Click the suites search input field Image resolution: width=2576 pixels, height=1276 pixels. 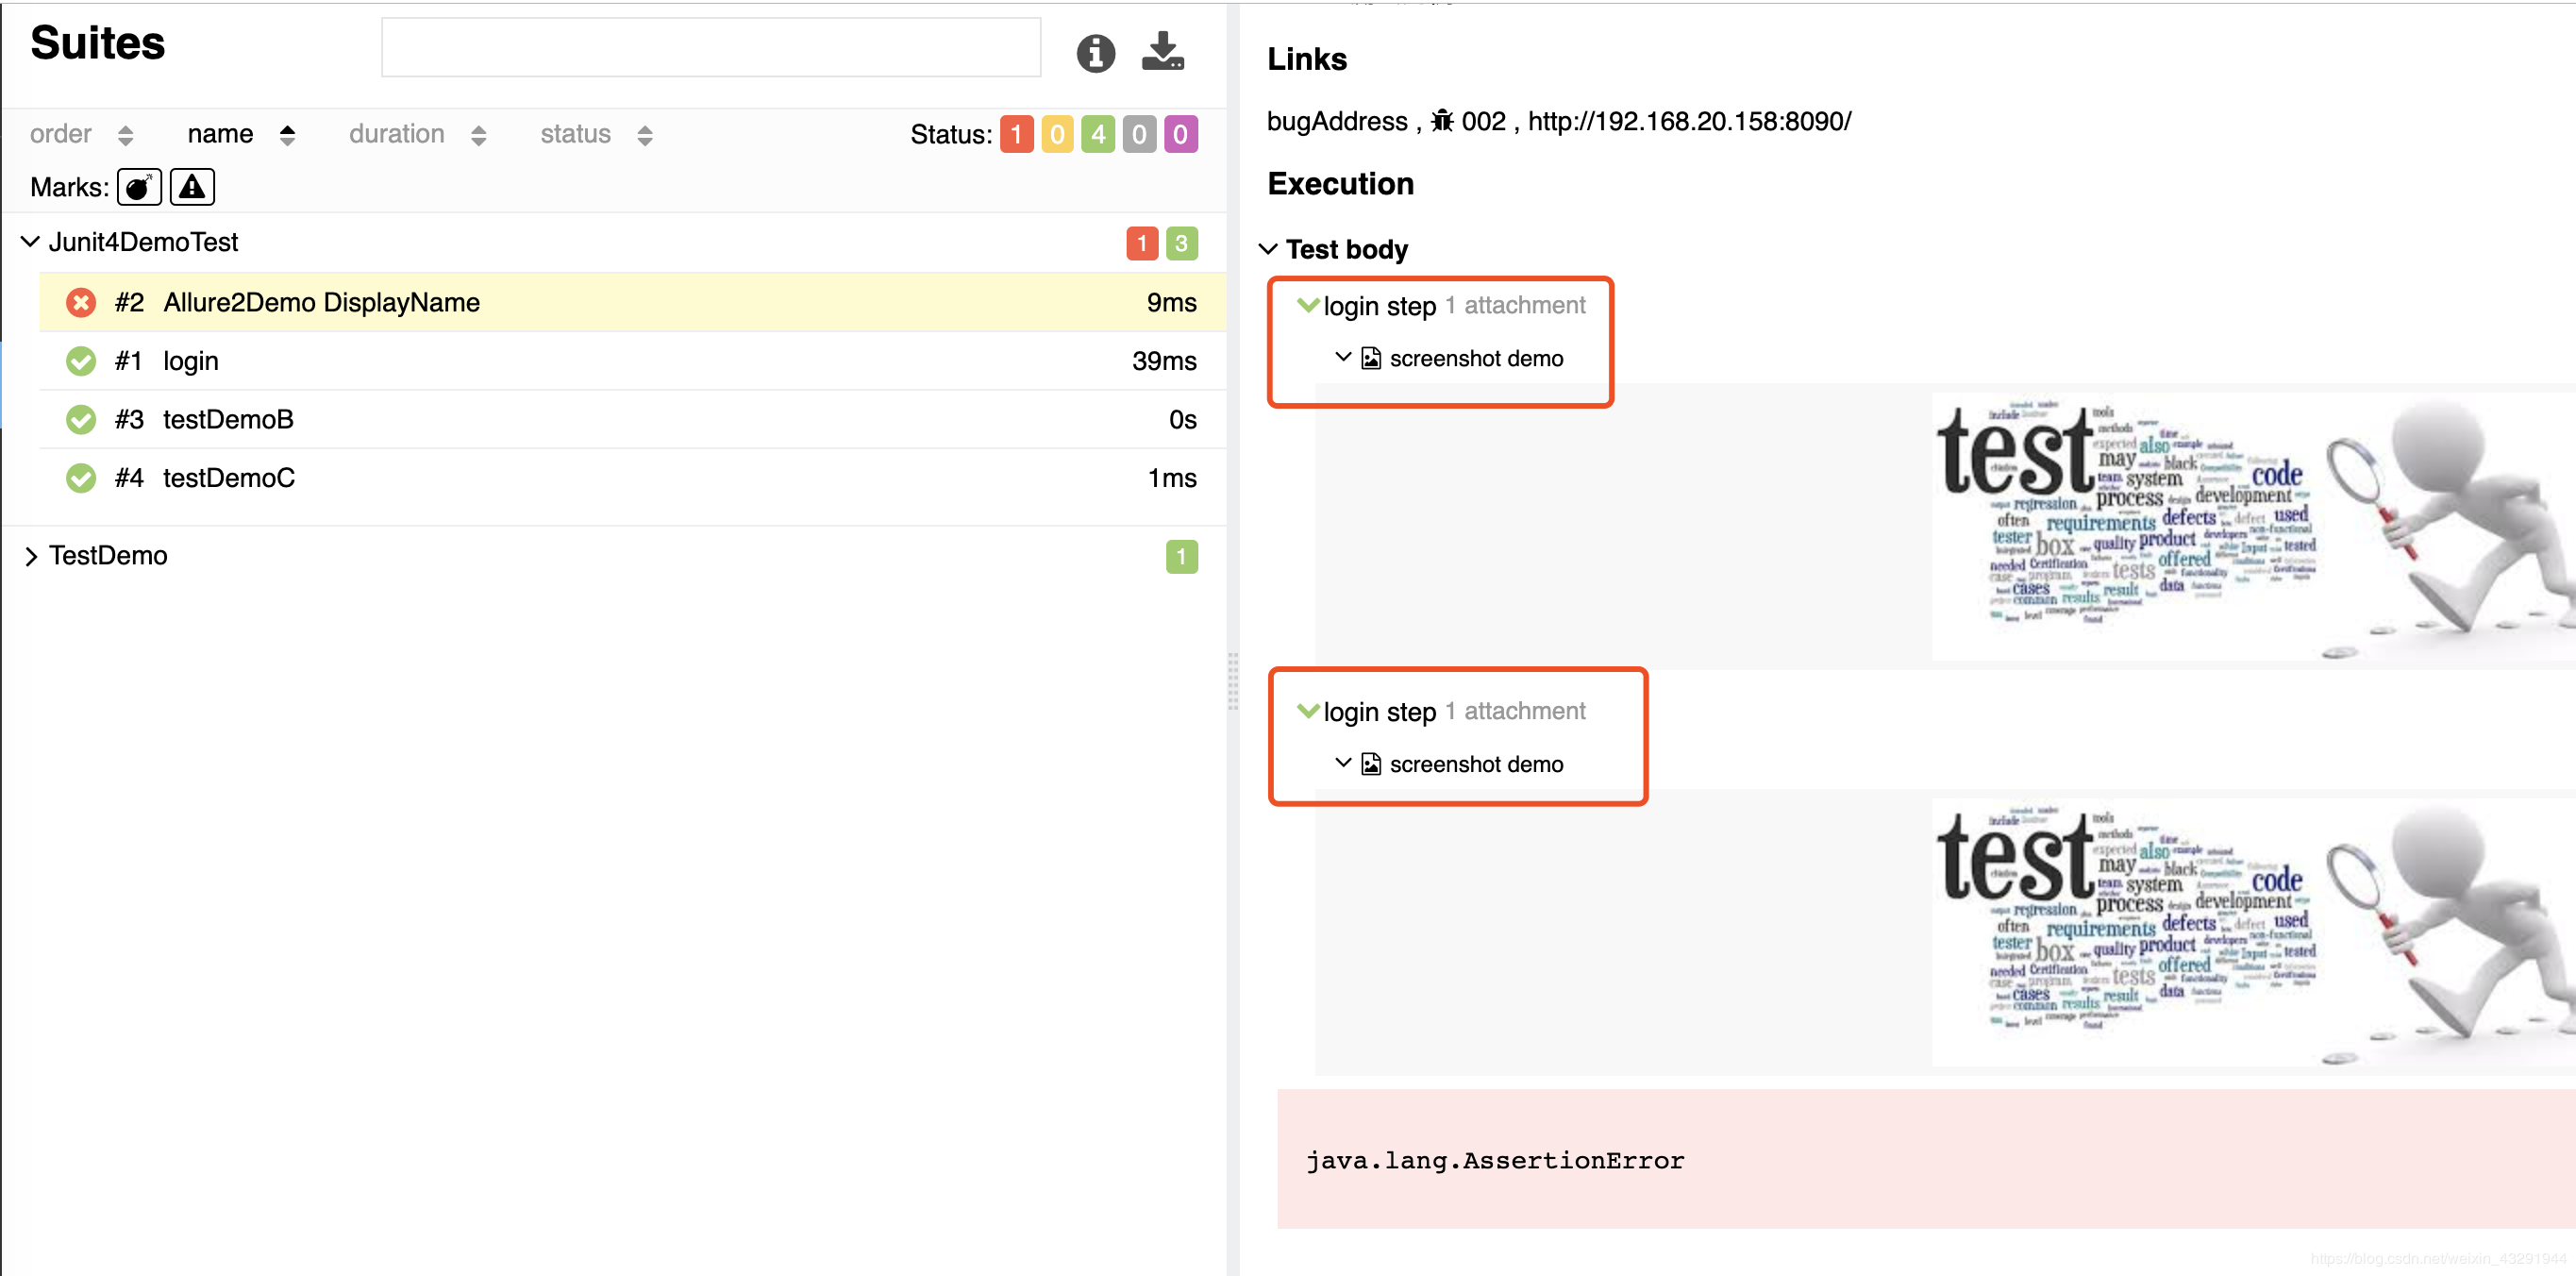(x=710, y=48)
